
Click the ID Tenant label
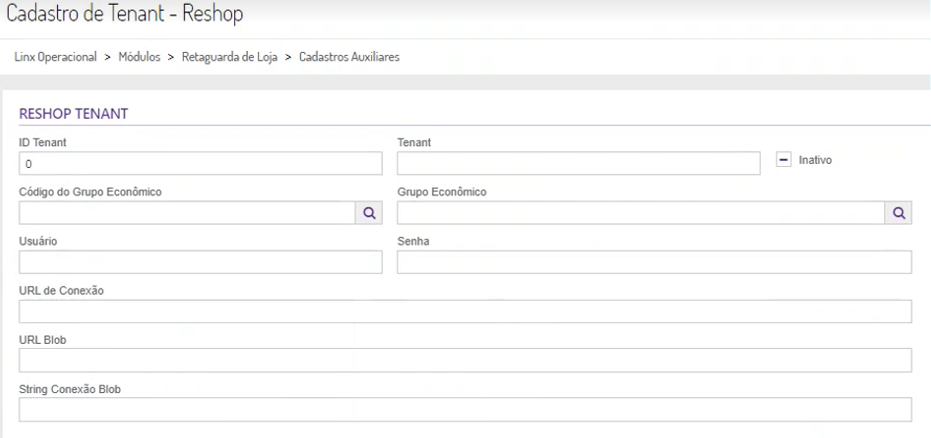(x=42, y=142)
